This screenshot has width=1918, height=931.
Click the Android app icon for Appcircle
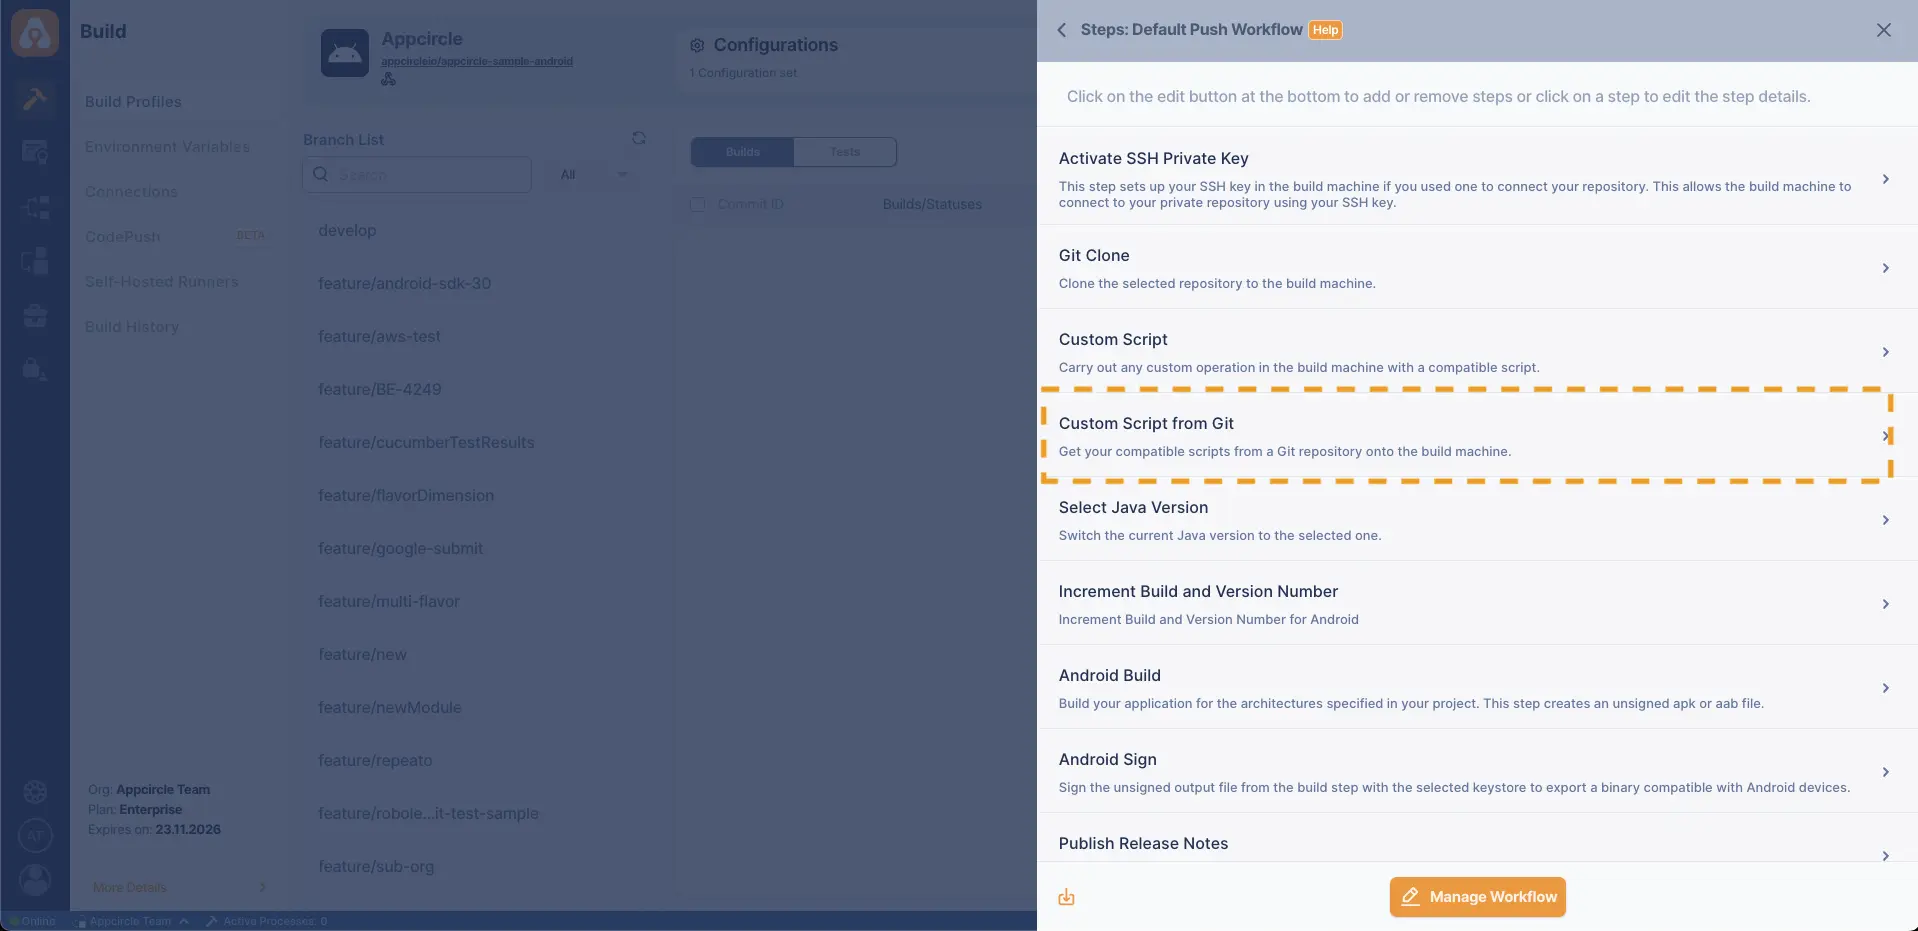[x=344, y=53]
